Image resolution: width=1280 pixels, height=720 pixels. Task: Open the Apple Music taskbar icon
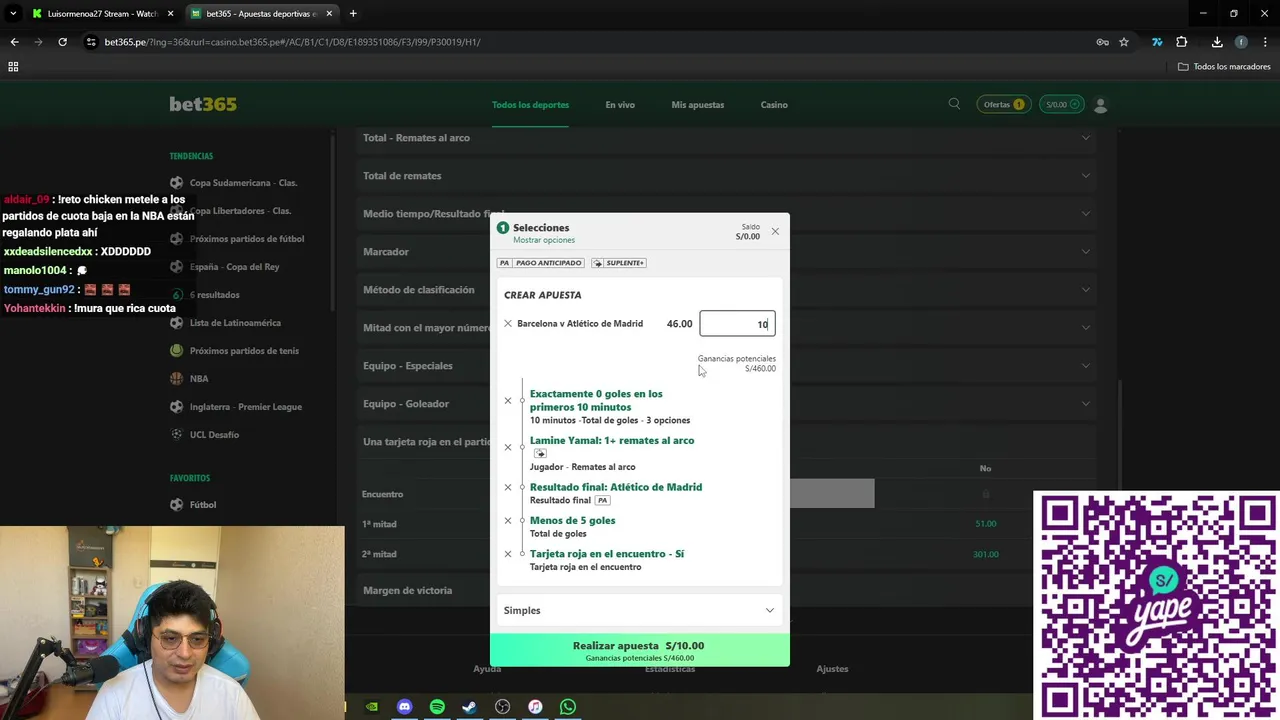(535, 707)
